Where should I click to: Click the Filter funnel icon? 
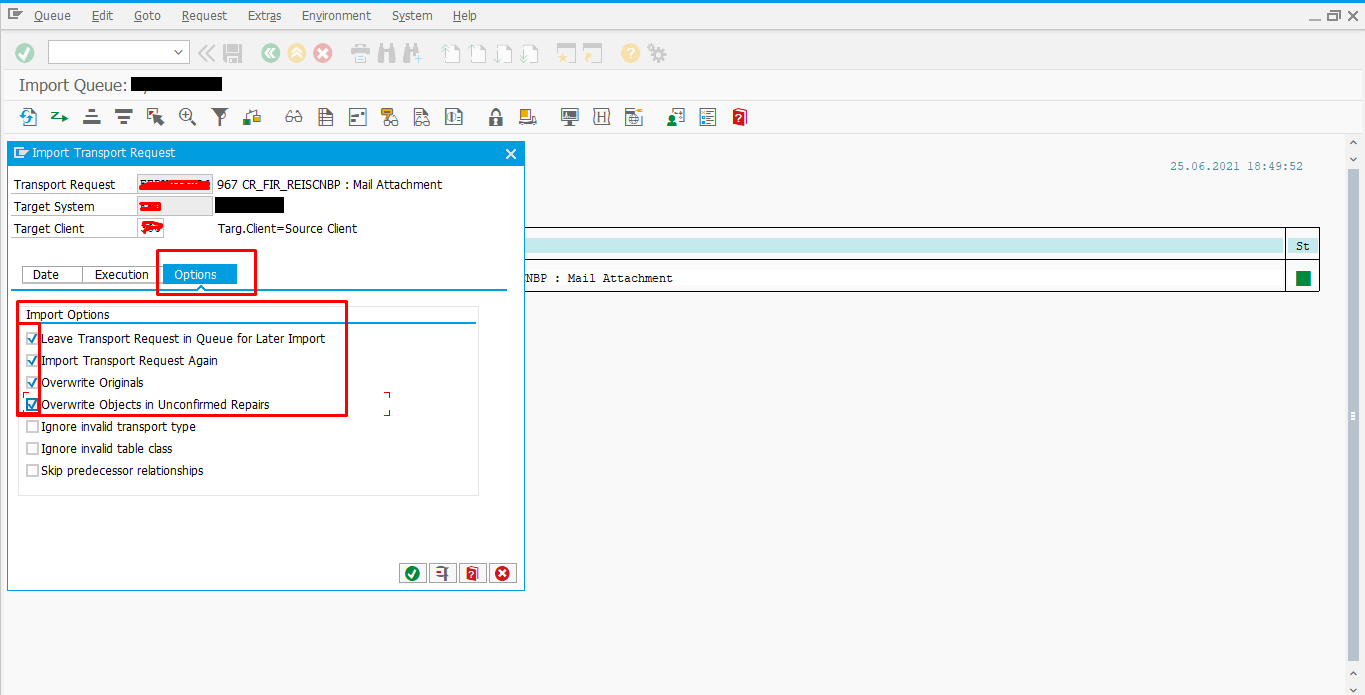[219, 117]
